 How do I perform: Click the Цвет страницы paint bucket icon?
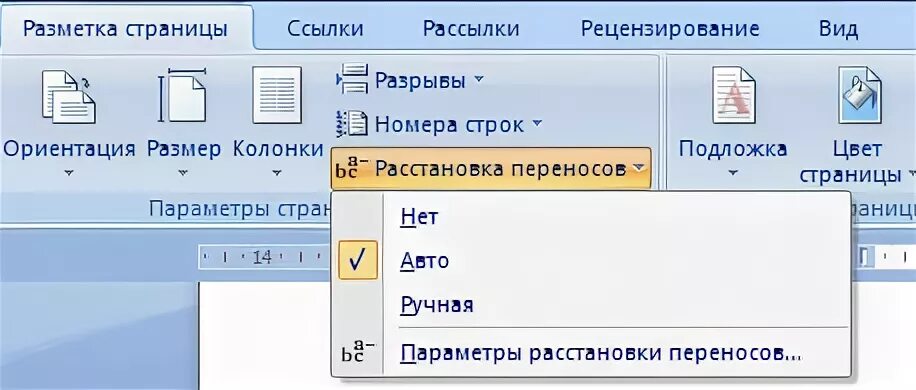click(859, 95)
